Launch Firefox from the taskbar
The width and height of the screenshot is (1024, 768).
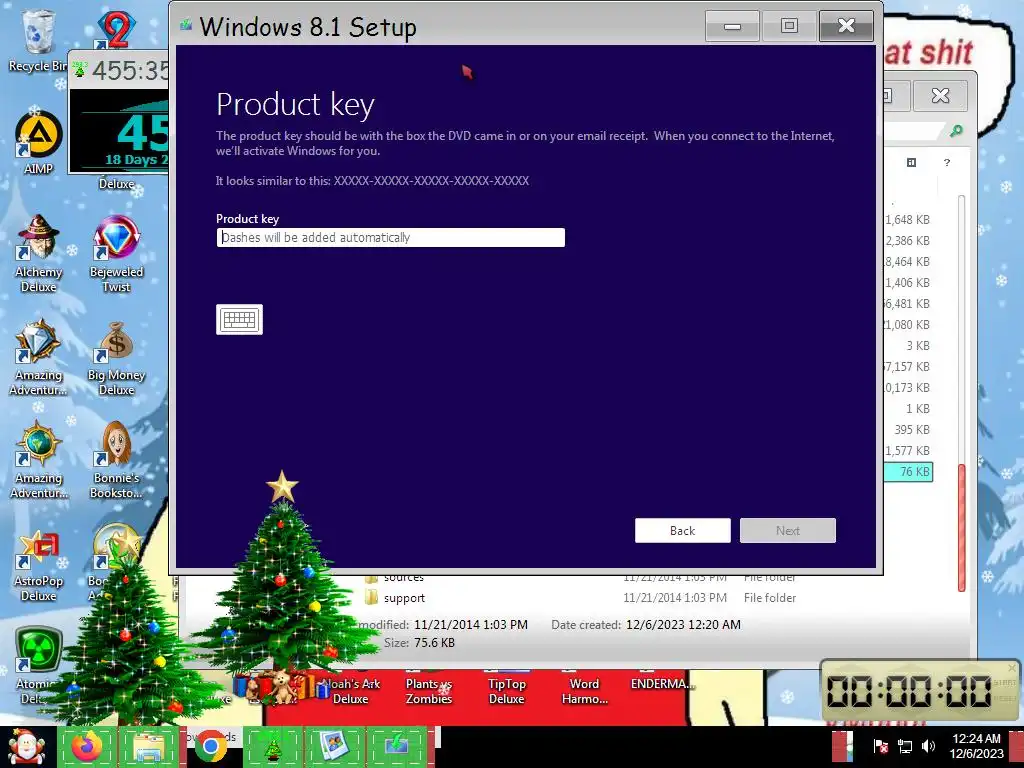86,747
